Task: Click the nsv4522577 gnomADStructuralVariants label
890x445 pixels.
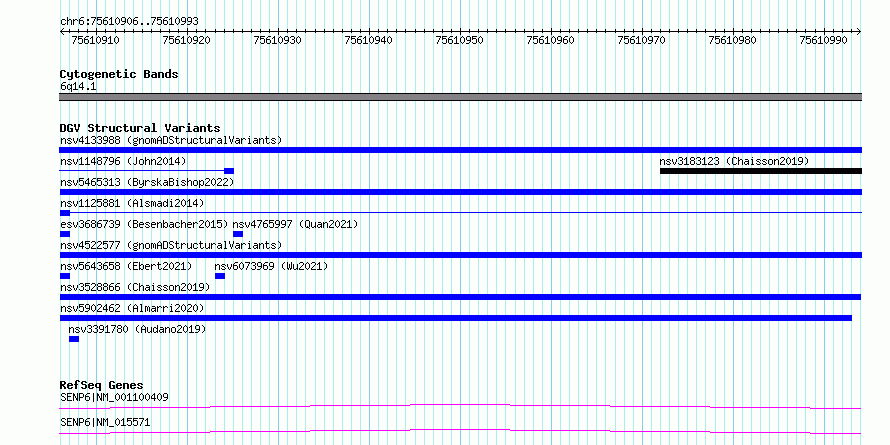Action: pyautogui.click(x=171, y=245)
